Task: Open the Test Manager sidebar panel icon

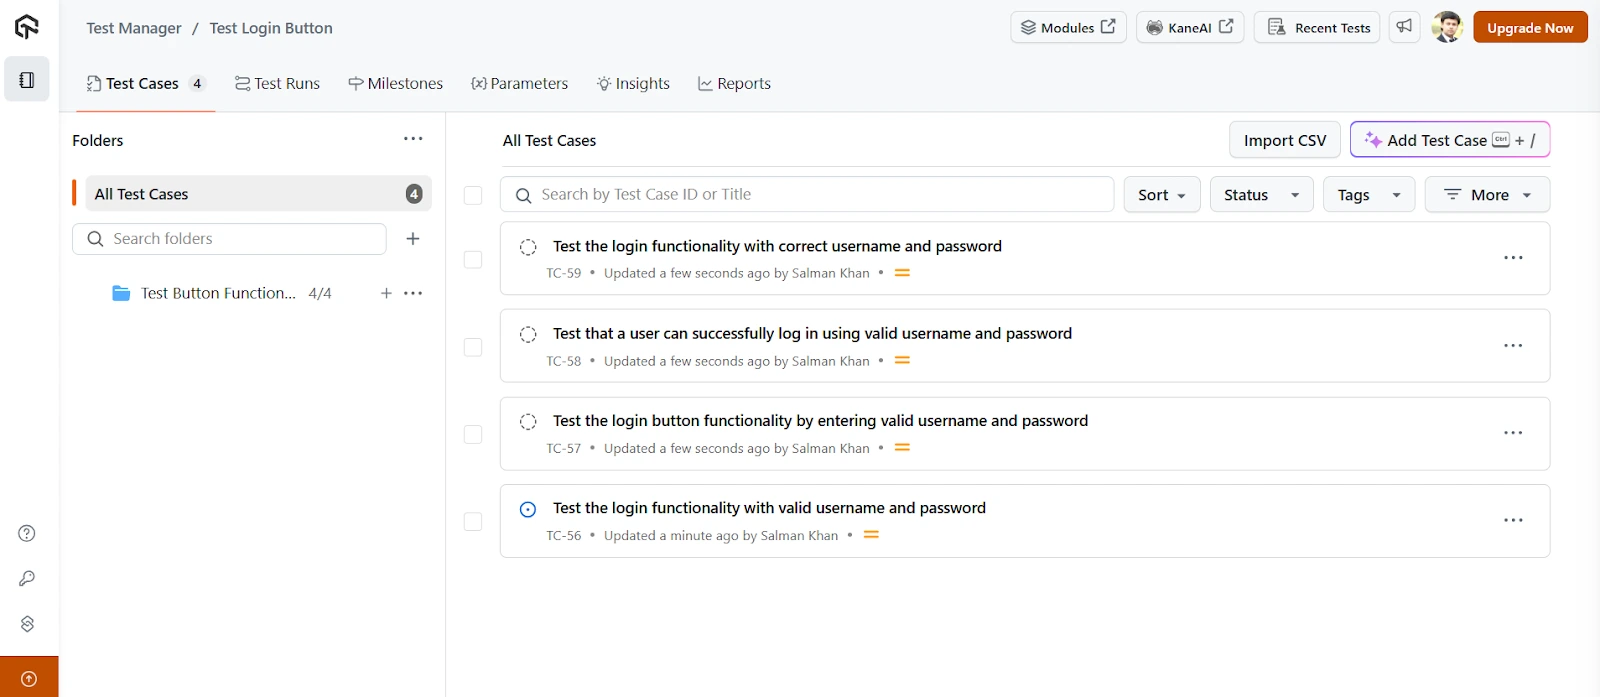Action: tap(26, 79)
